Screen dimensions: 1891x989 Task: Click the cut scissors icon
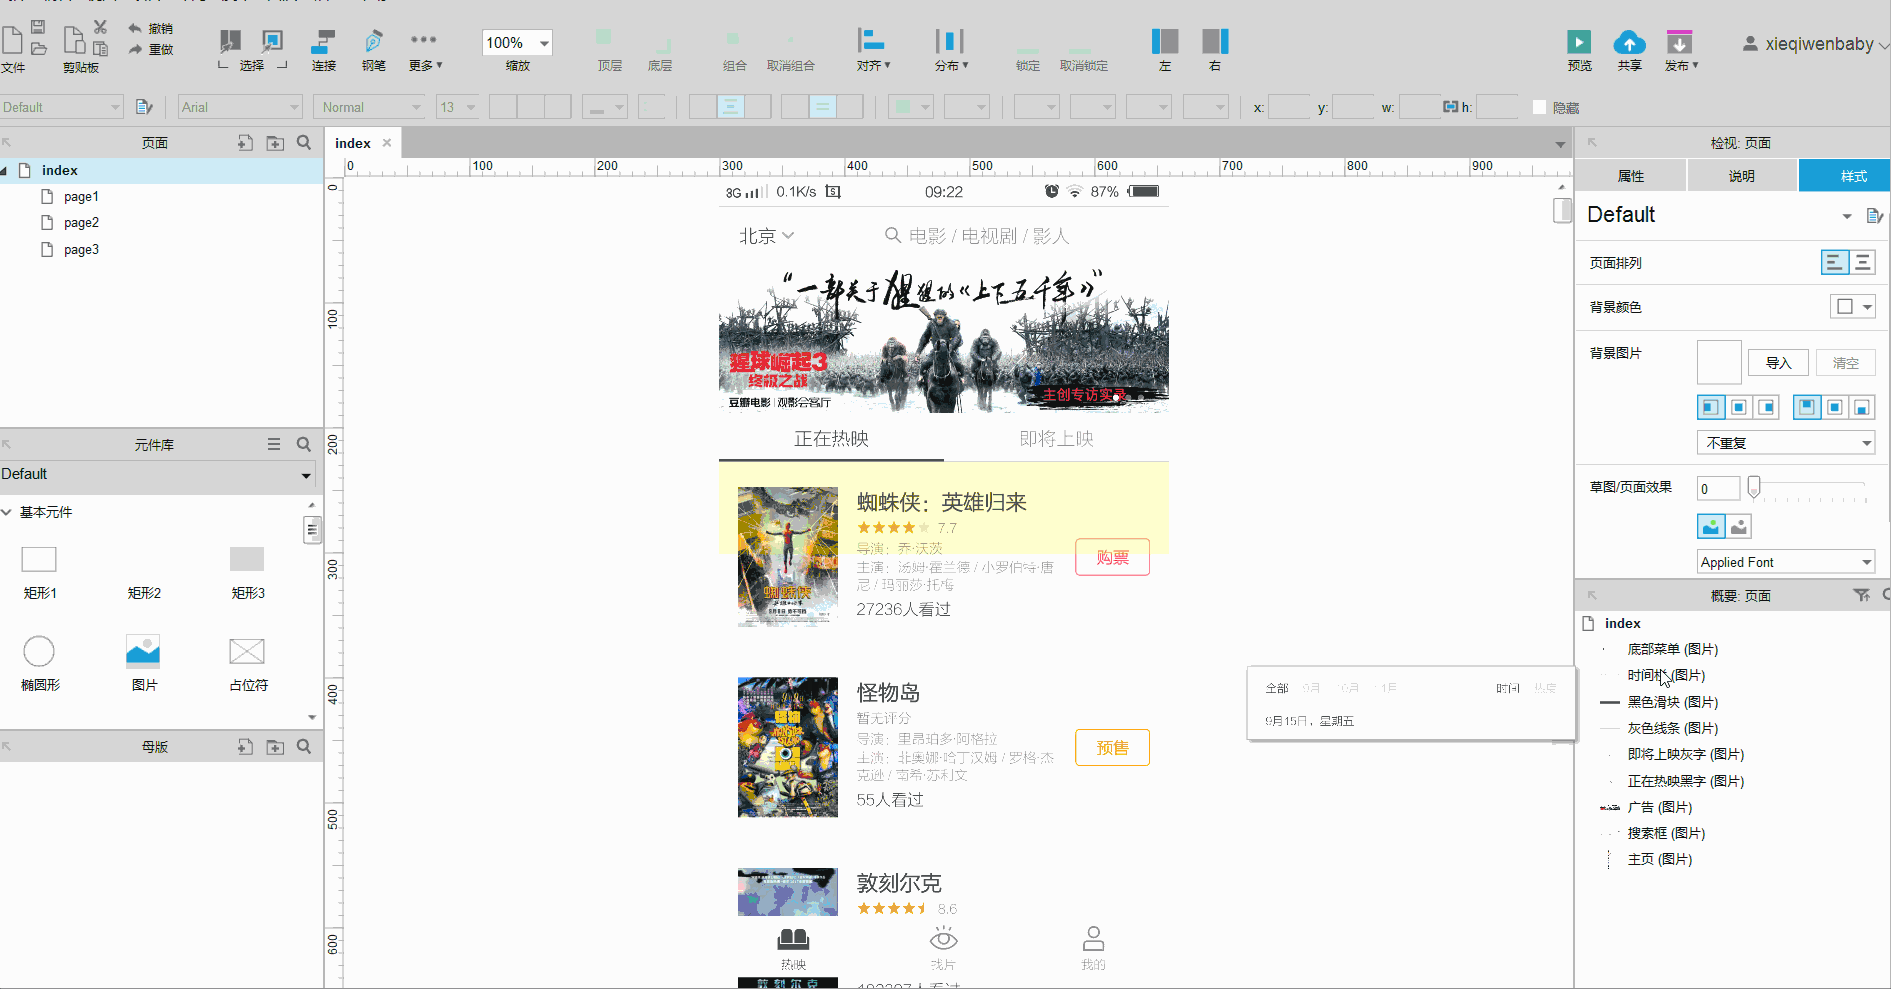coord(100,27)
